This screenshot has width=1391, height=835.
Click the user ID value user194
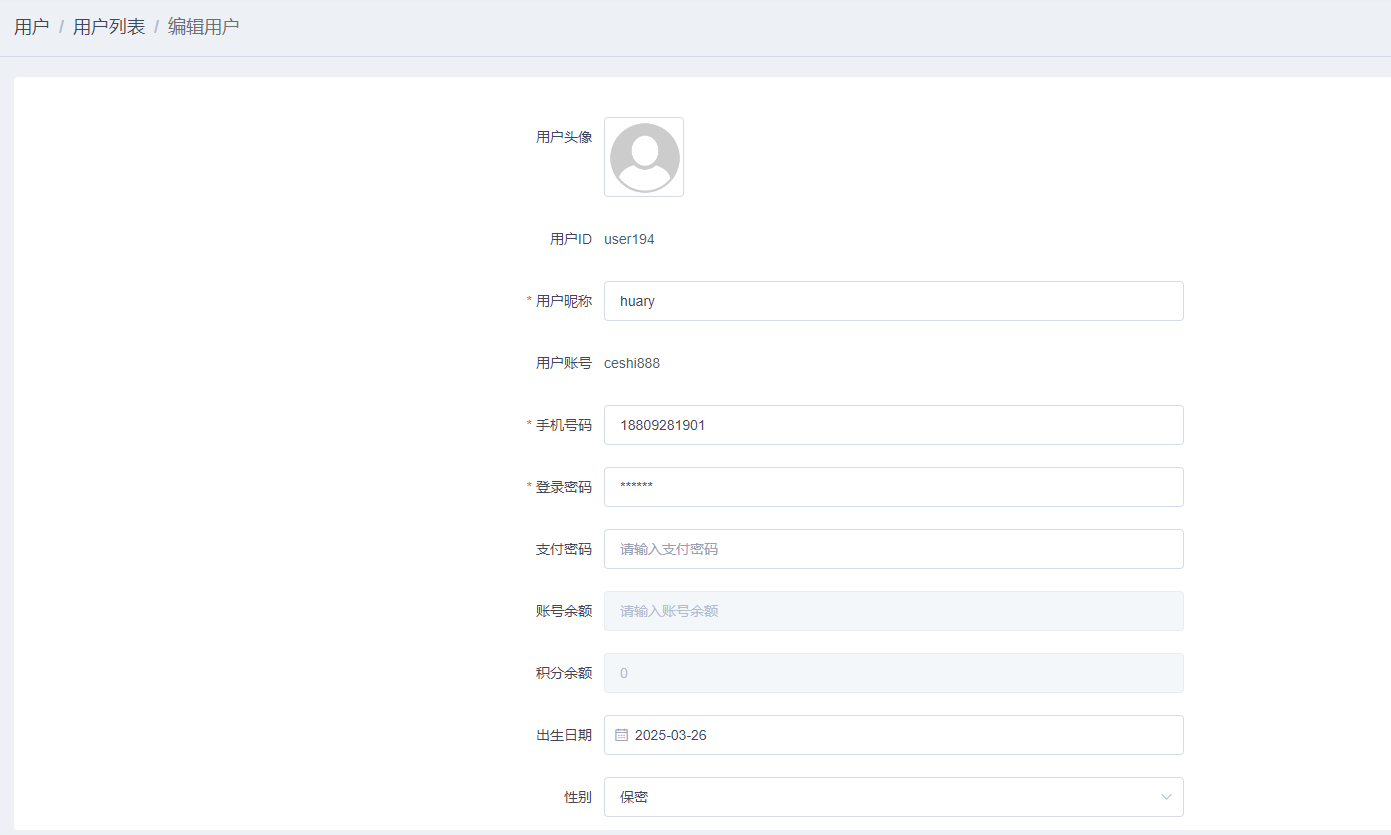coord(629,239)
